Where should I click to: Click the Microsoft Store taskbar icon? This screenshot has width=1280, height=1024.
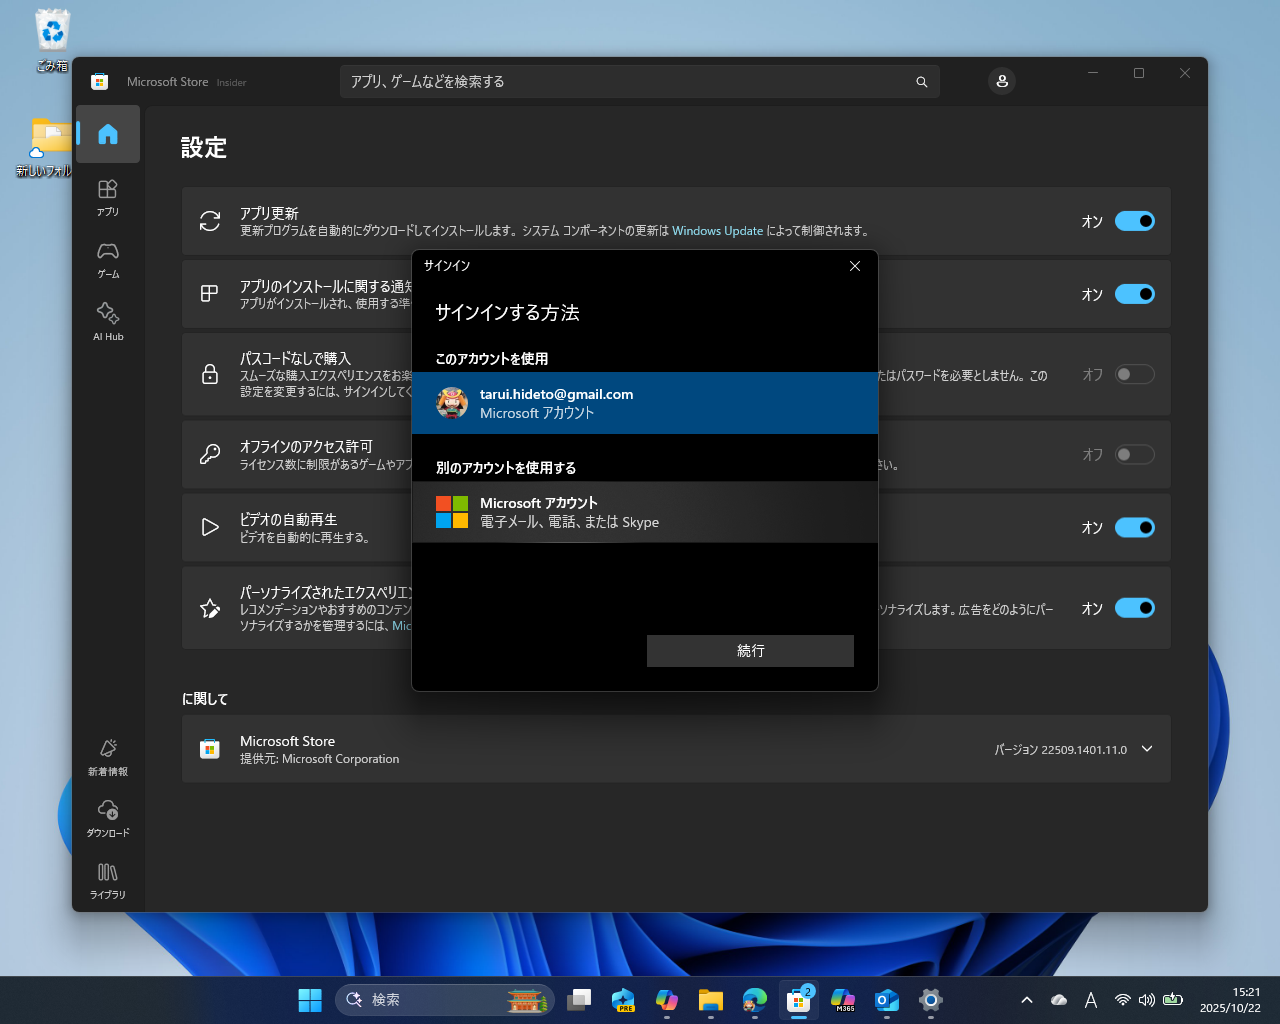click(799, 1000)
